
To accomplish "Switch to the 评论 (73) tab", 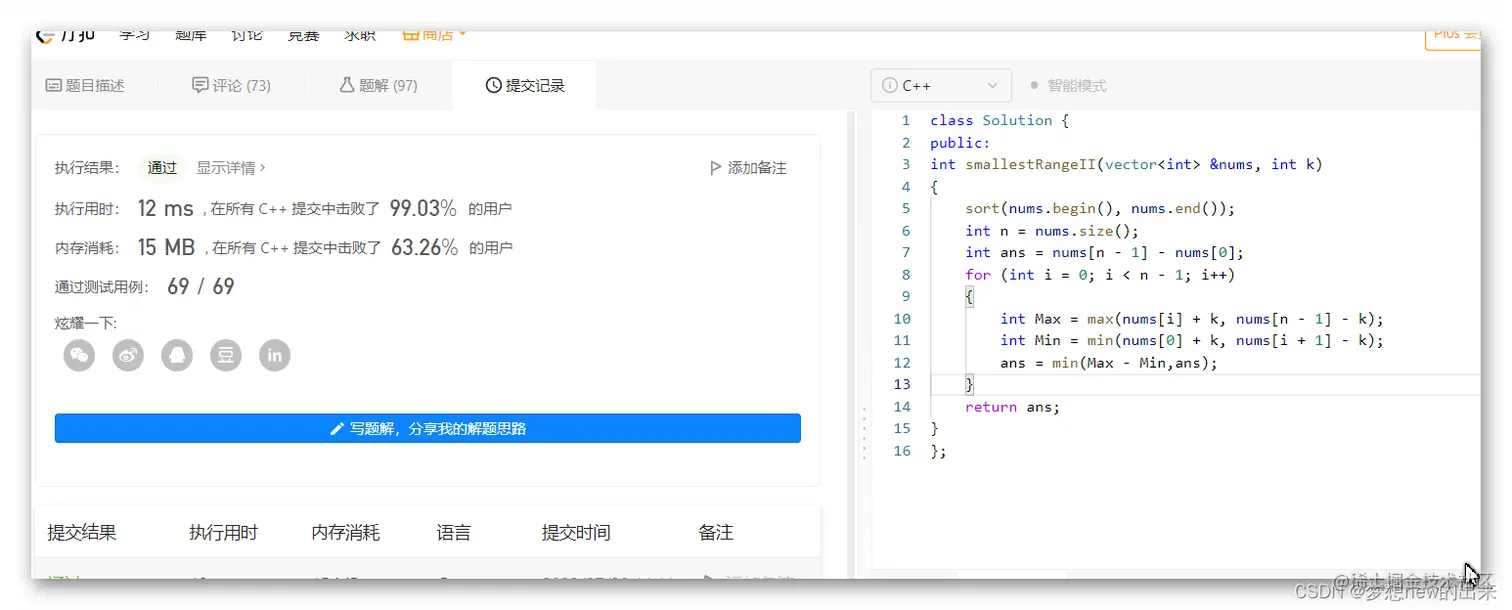I will pyautogui.click(x=231, y=85).
